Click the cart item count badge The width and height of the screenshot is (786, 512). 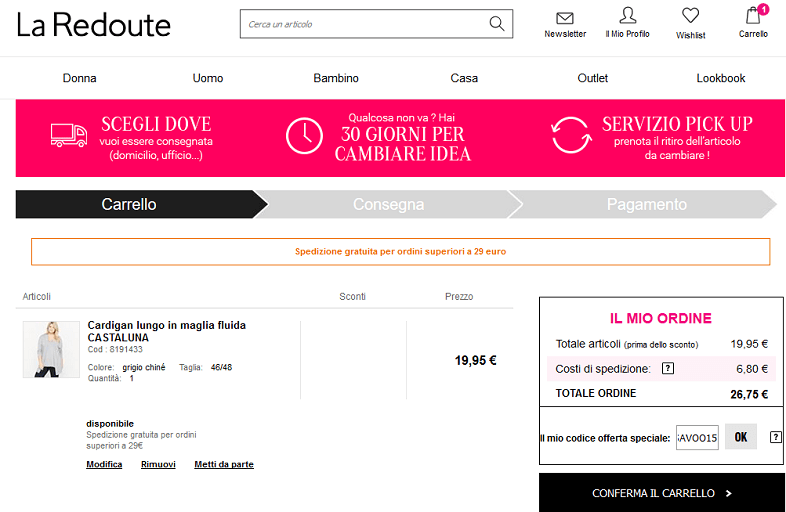coord(763,9)
